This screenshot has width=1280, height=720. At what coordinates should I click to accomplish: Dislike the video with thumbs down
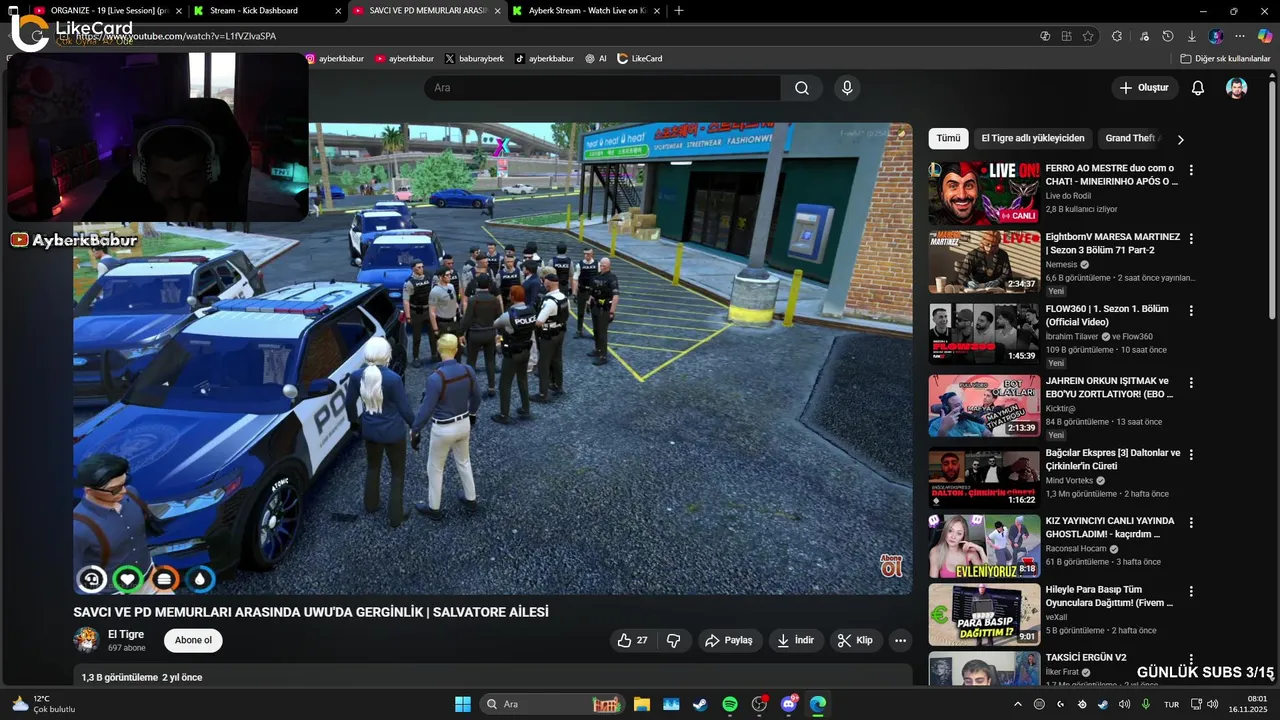click(674, 640)
